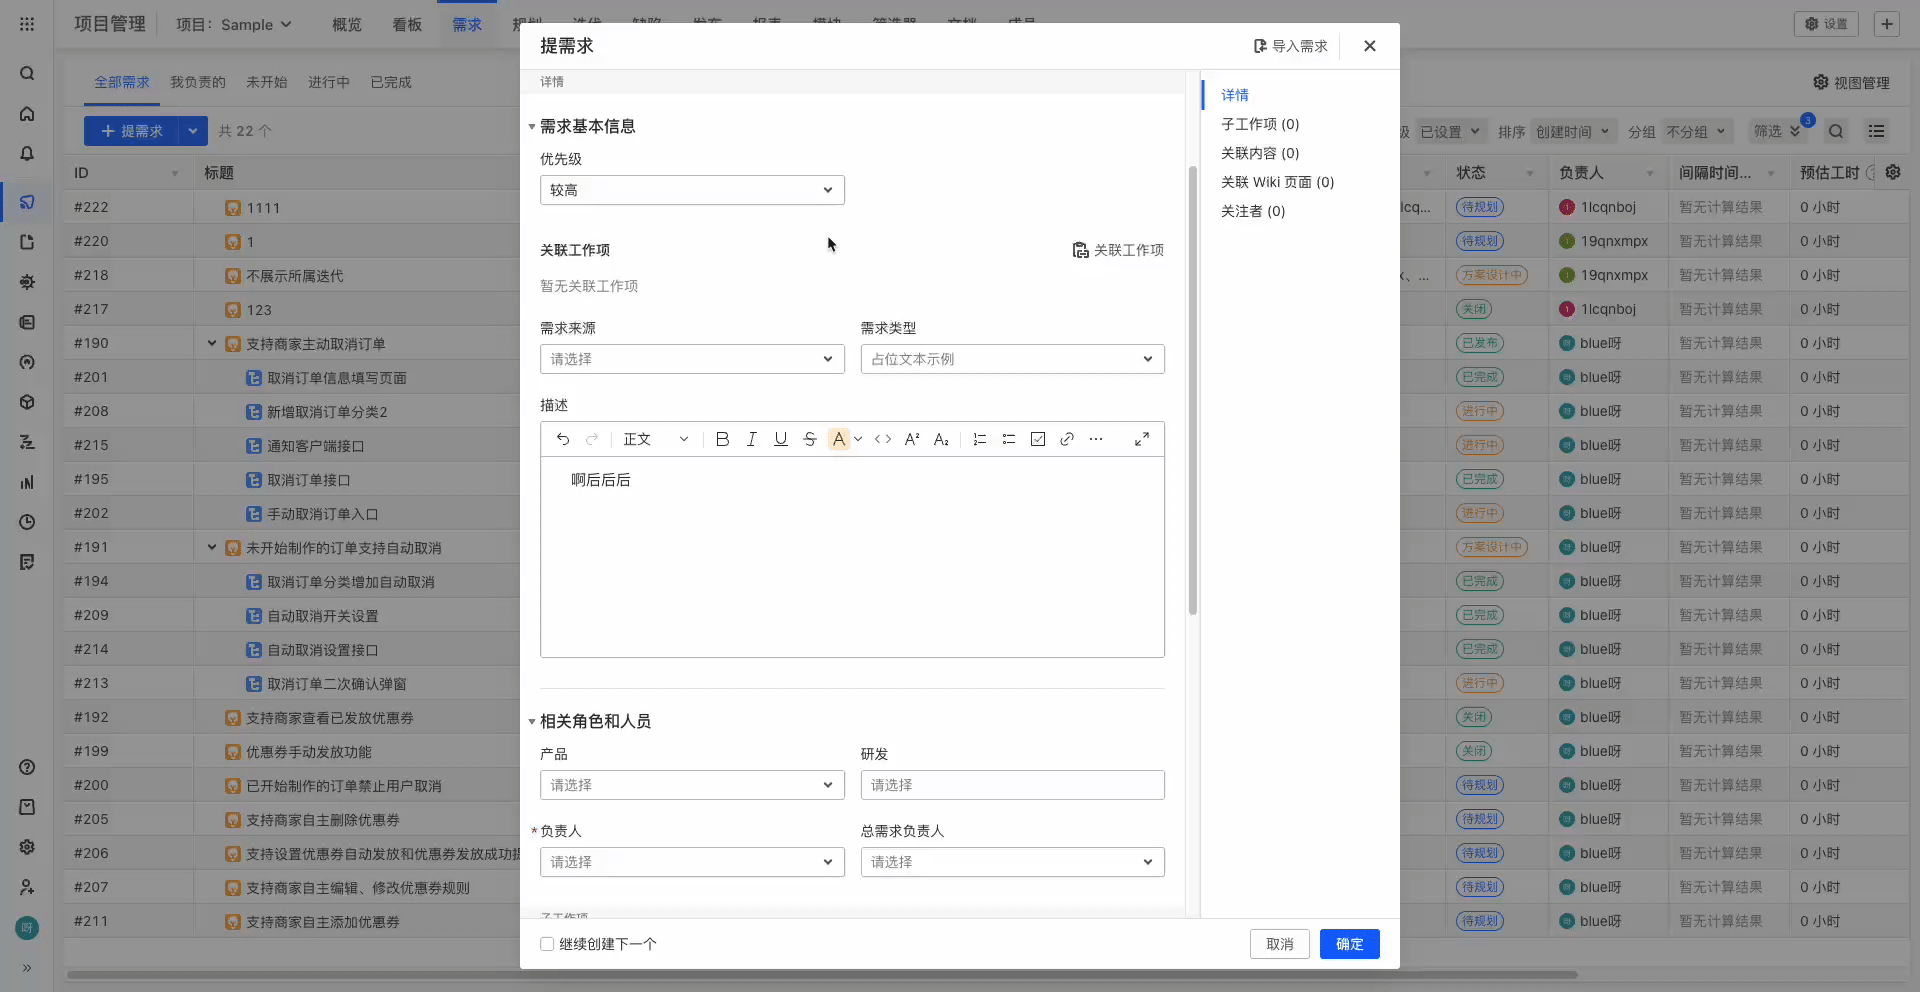Collapse 相关角色和人员 section
The width and height of the screenshot is (1920, 992).
pyautogui.click(x=532, y=722)
